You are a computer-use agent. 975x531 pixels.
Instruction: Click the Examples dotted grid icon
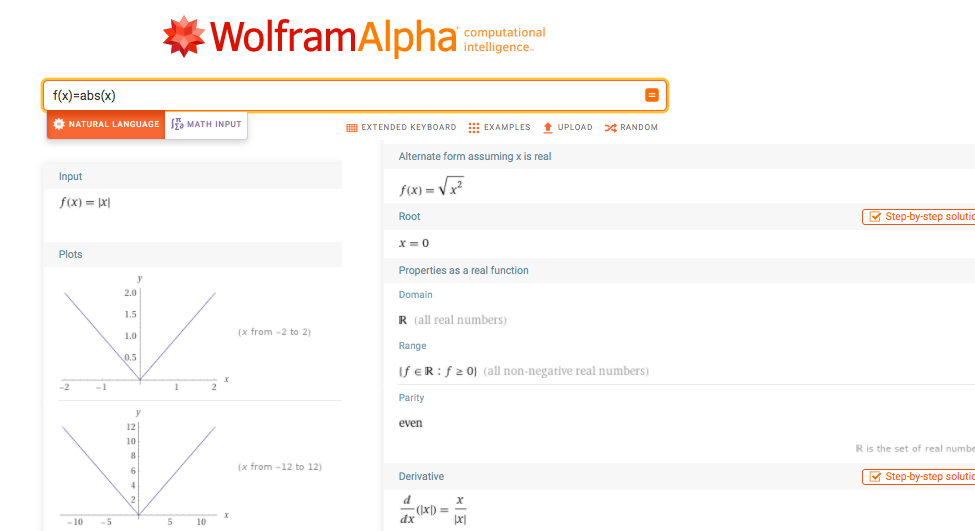click(x=474, y=128)
